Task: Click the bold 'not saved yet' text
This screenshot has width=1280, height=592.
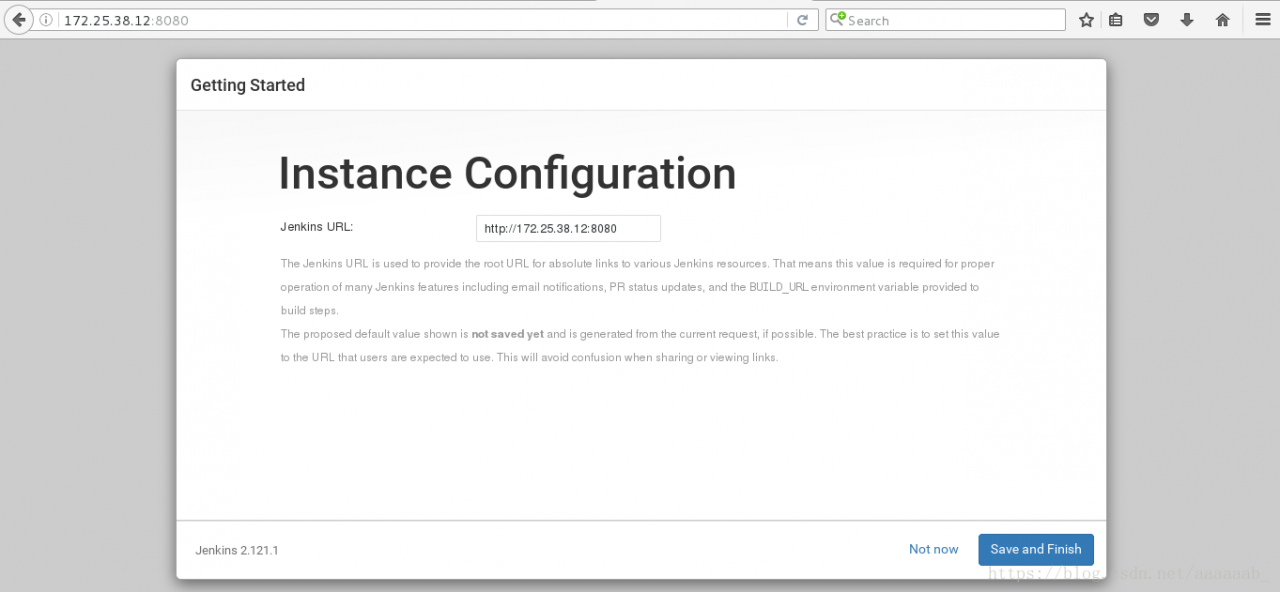Action: [x=507, y=334]
